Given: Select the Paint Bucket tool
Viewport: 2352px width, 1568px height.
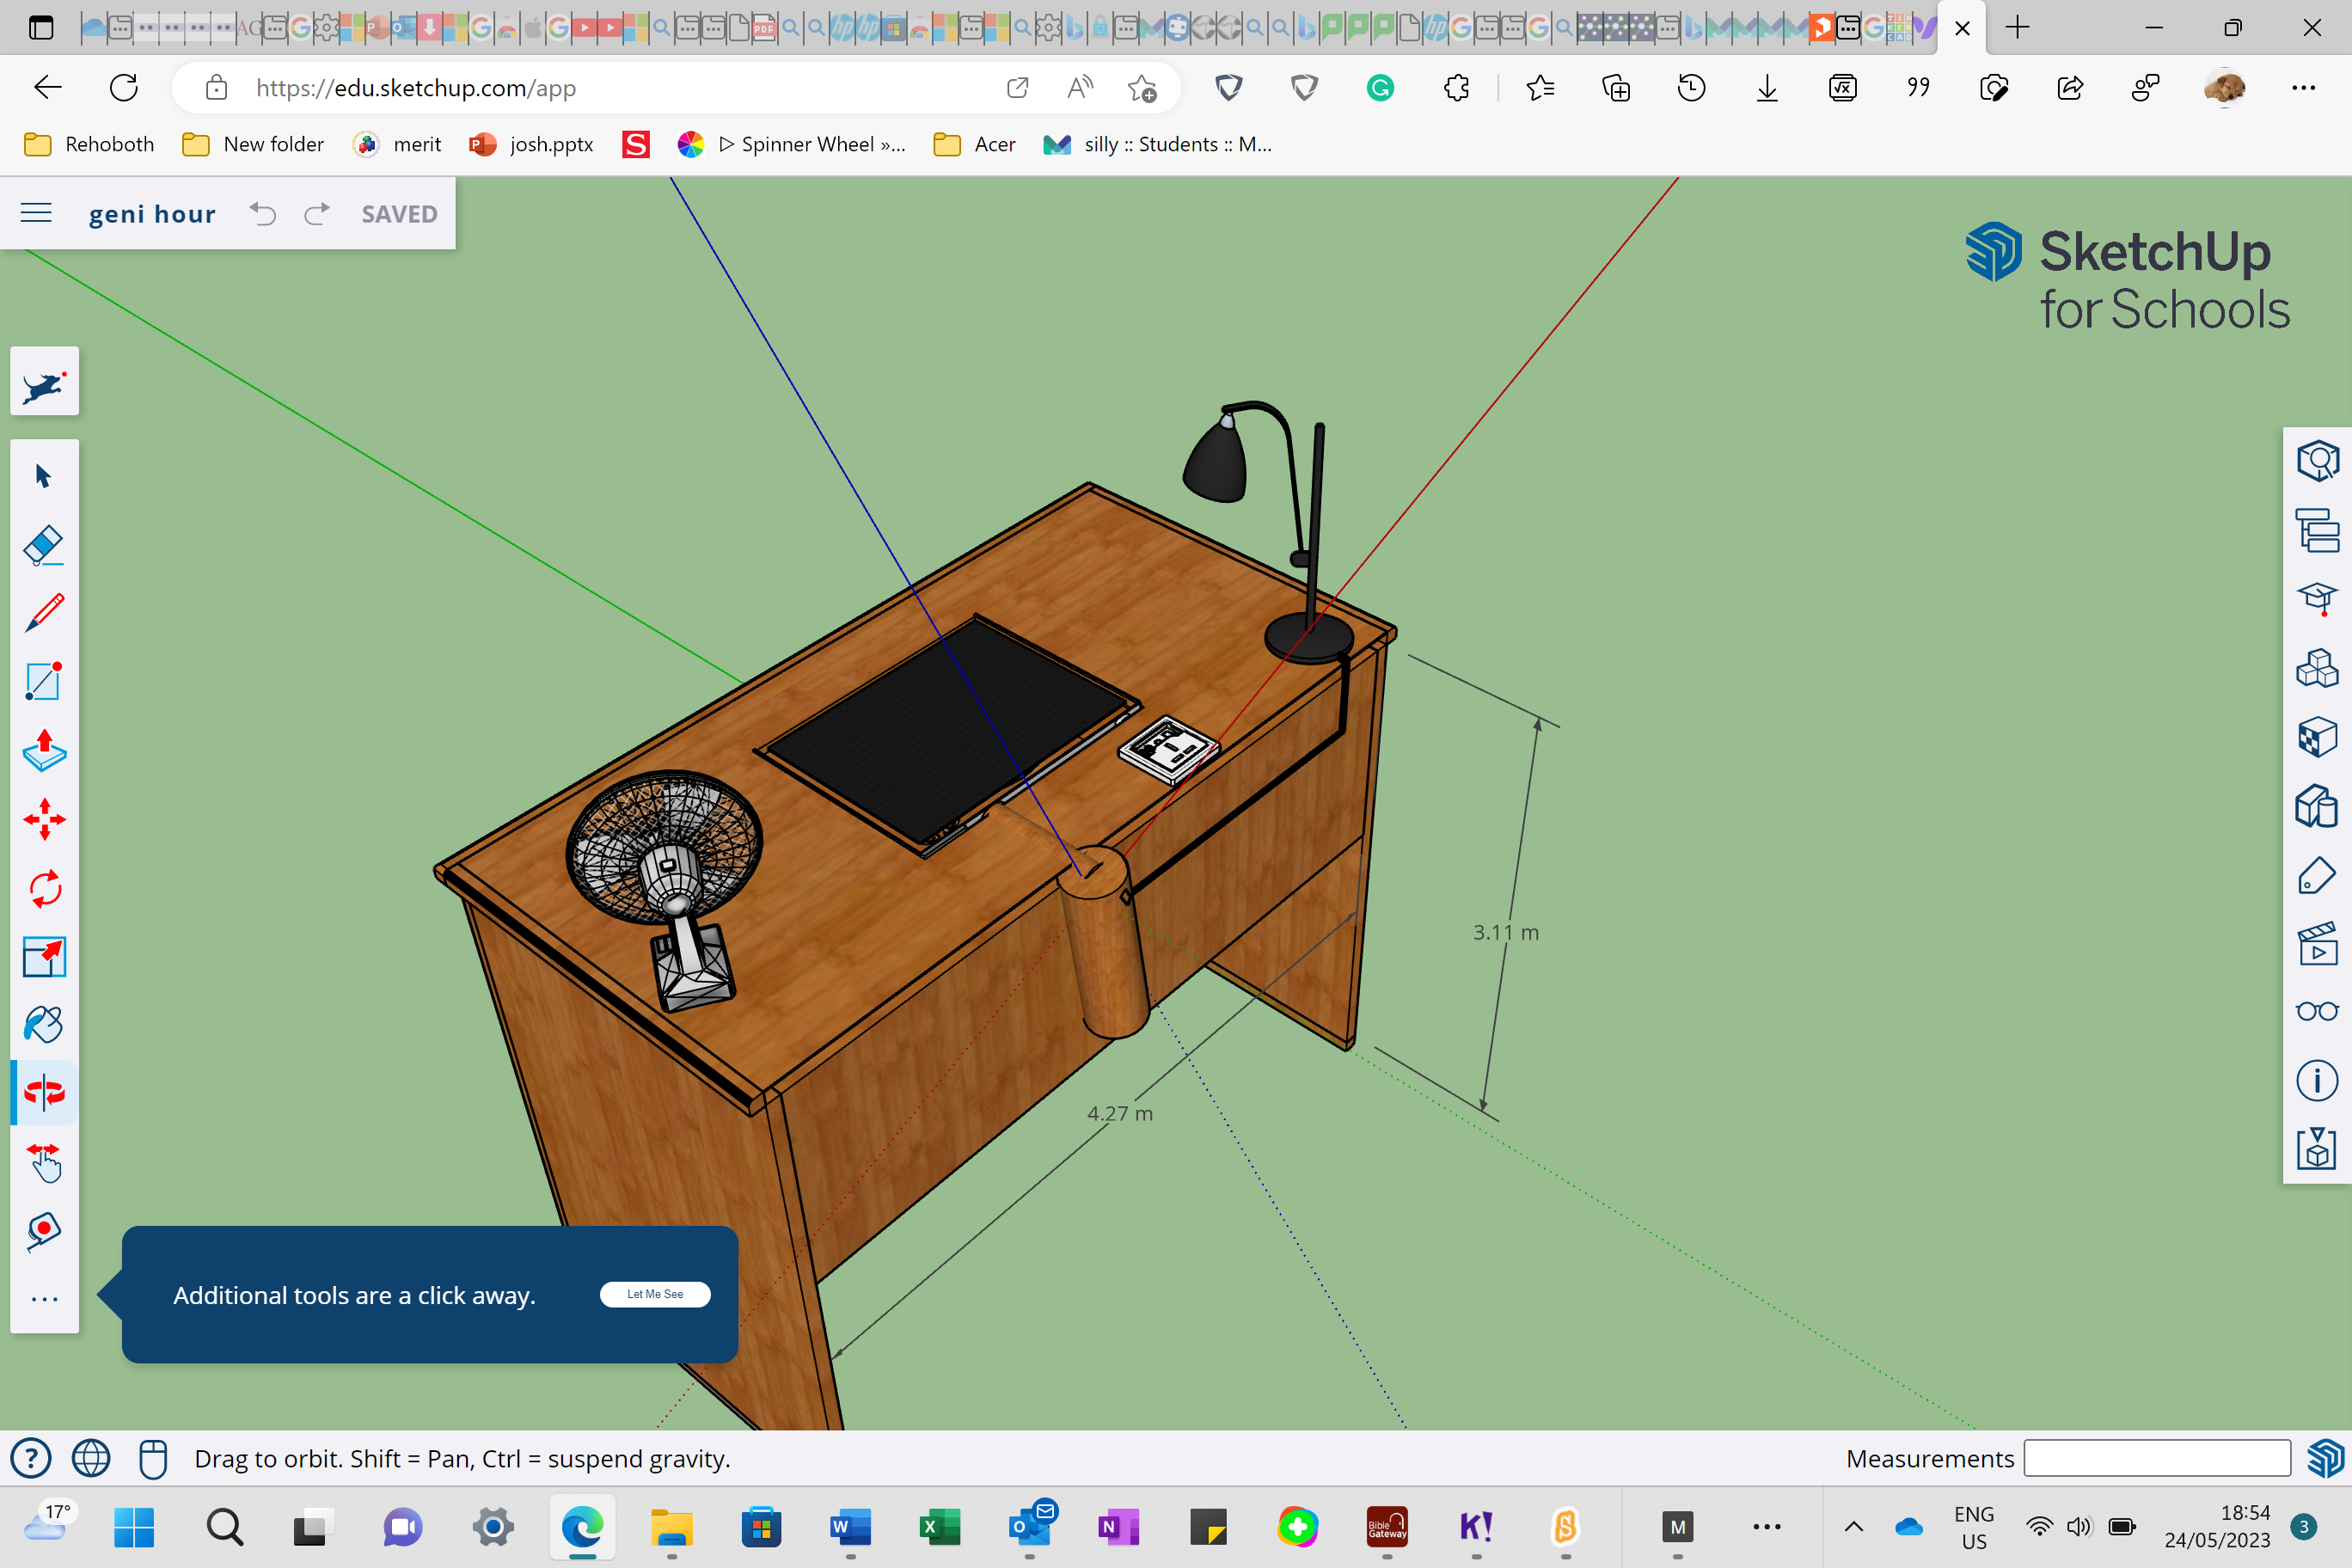Looking at the screenshot, I should click(44, 1024).
